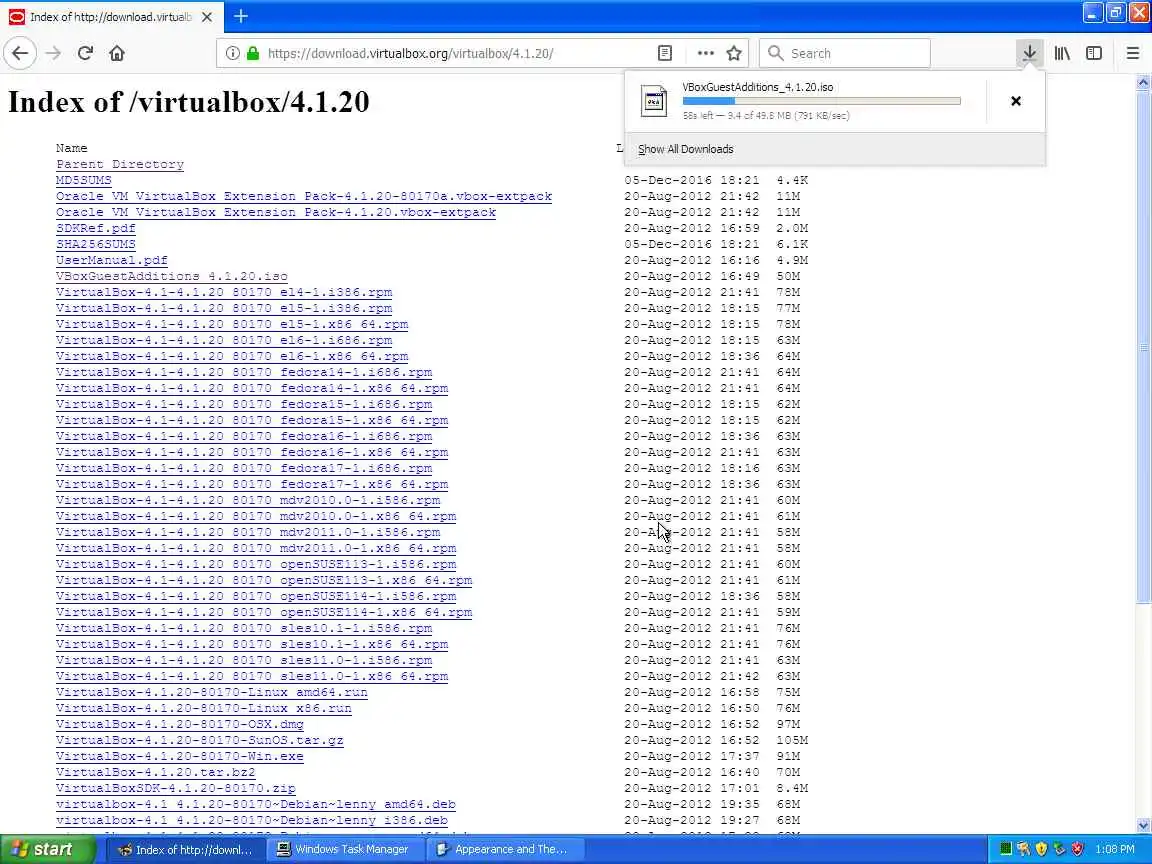Viewport: 1152px width, 864px height.
Task: Download mdv2011.0-1.x86_64.rpm package
Action: [256, 548]
